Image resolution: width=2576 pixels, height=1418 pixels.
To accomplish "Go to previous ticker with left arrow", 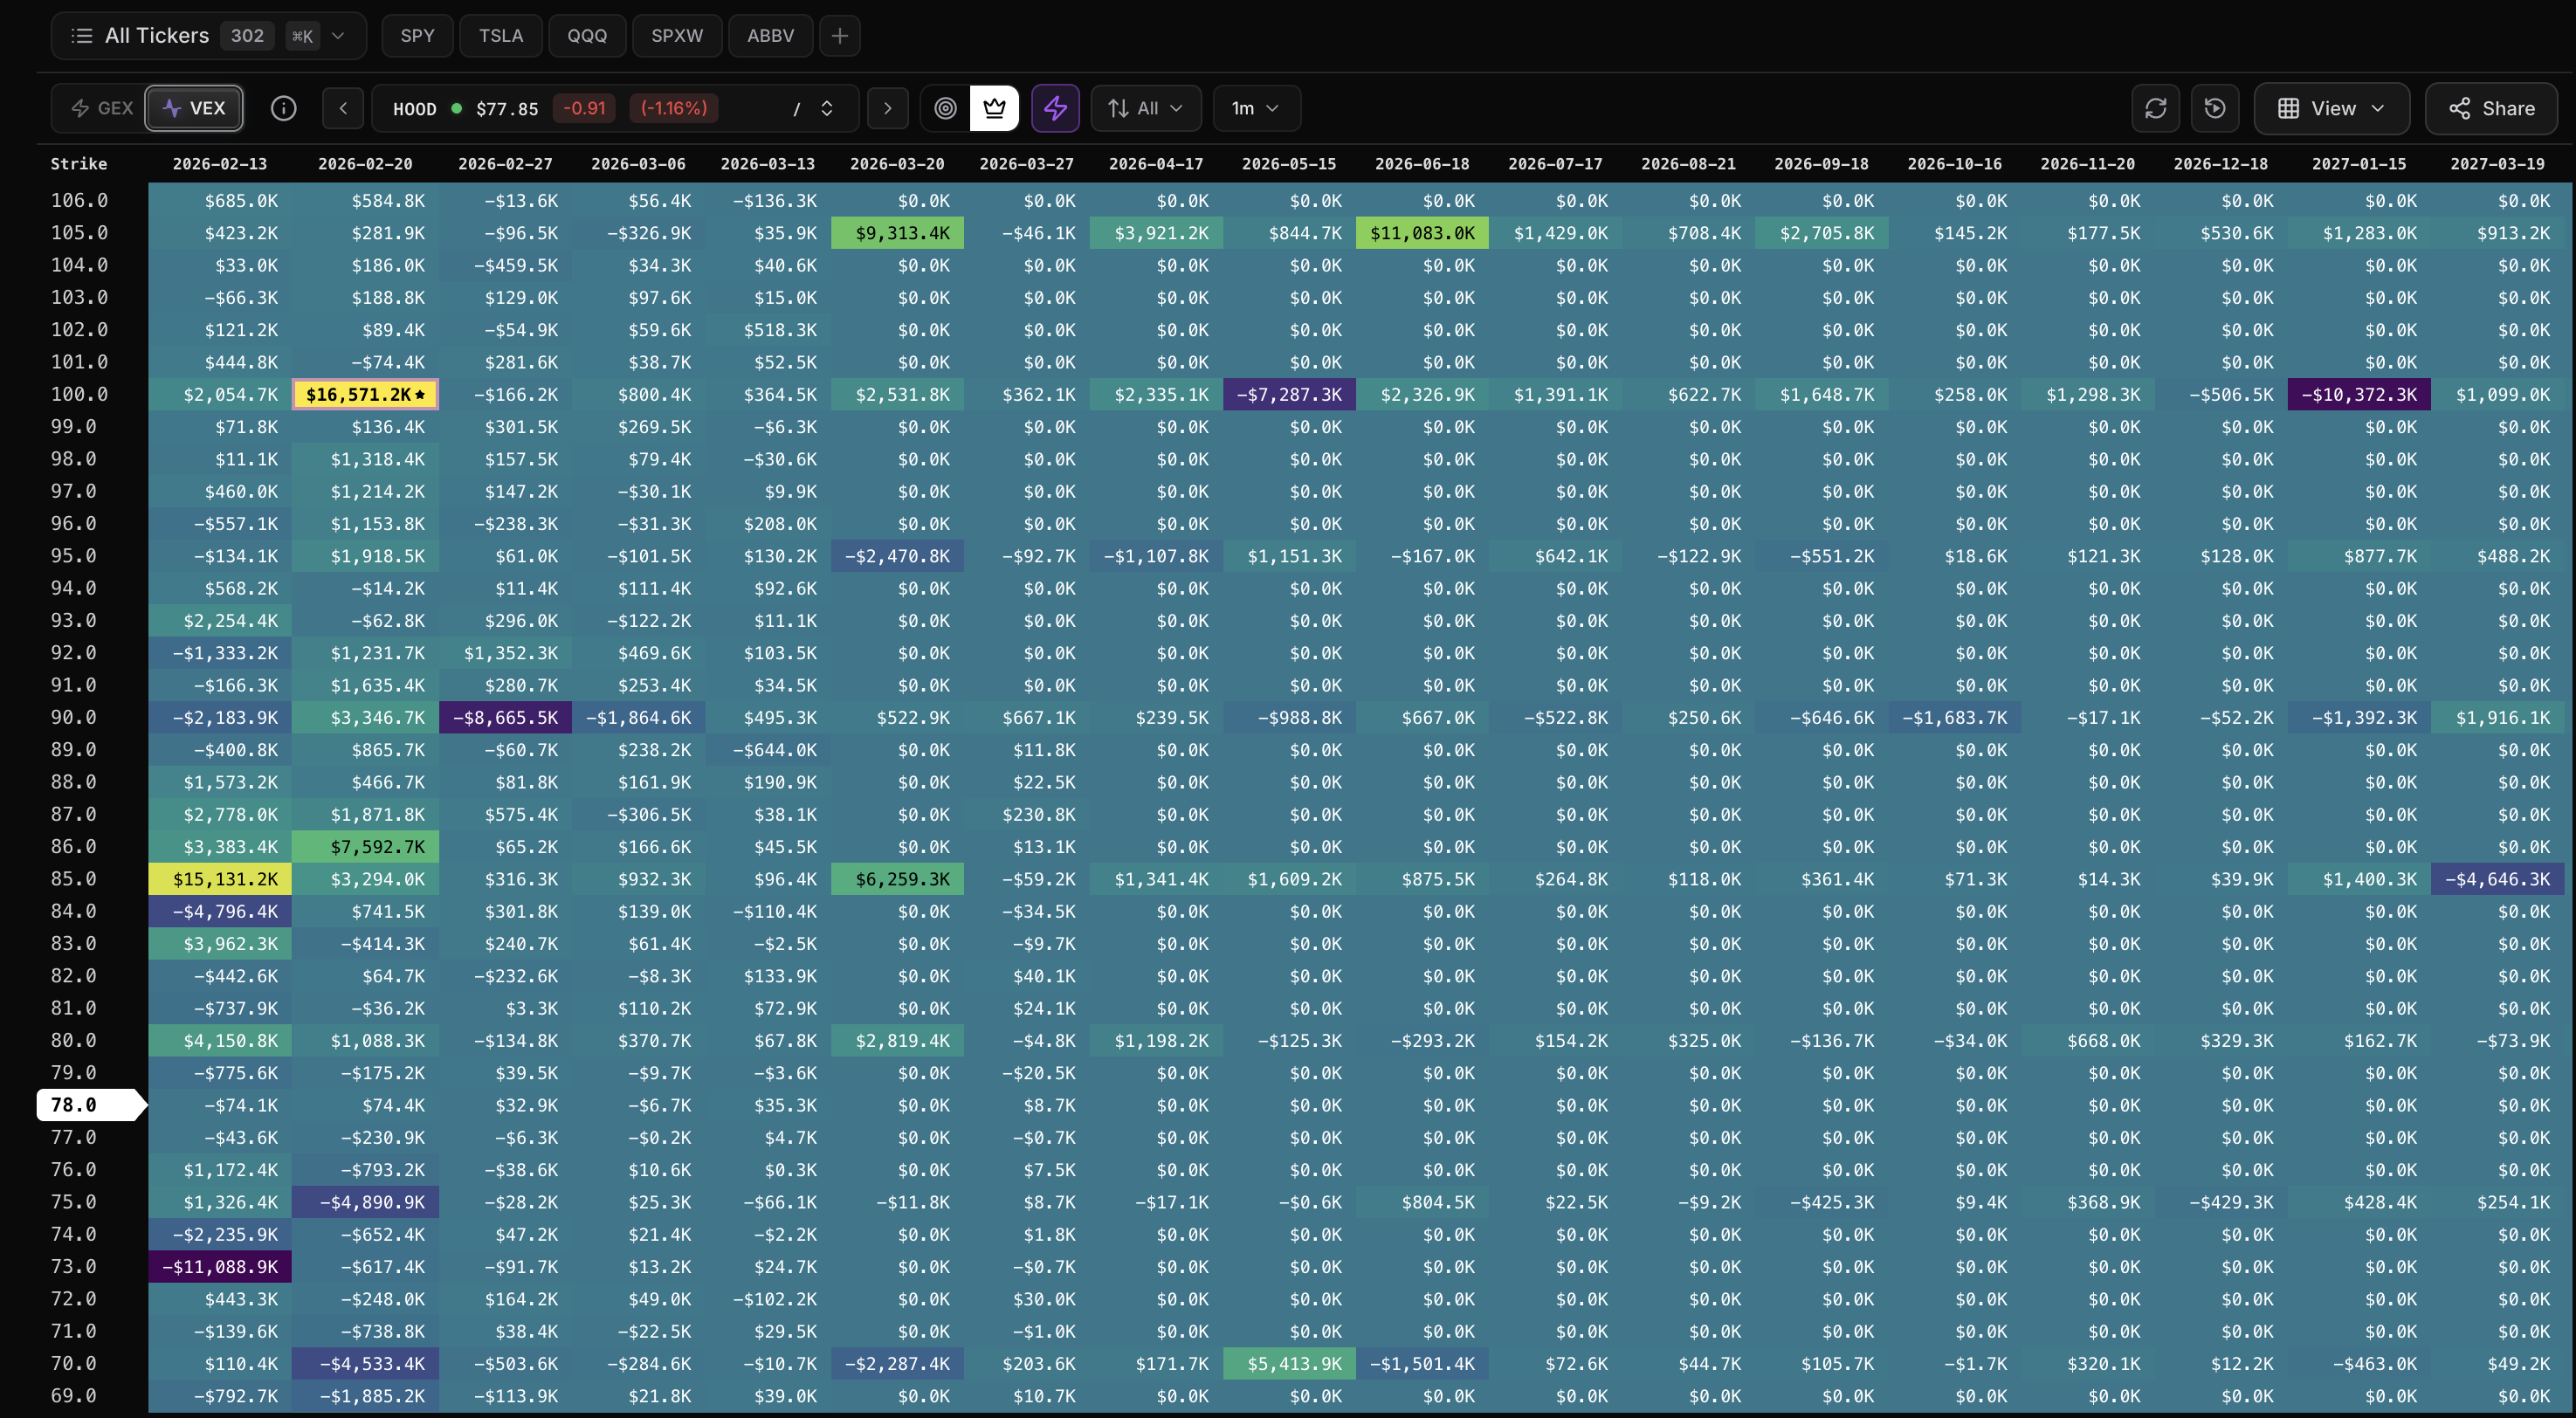I will pos(343,108).
